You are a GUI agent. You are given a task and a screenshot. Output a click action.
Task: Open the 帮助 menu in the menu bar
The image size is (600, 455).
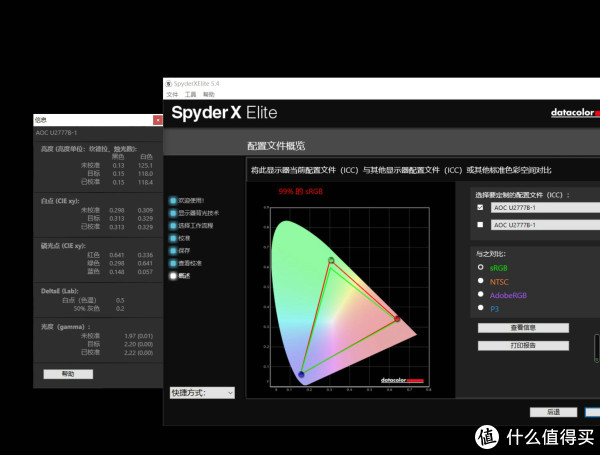tap(209, 95)
